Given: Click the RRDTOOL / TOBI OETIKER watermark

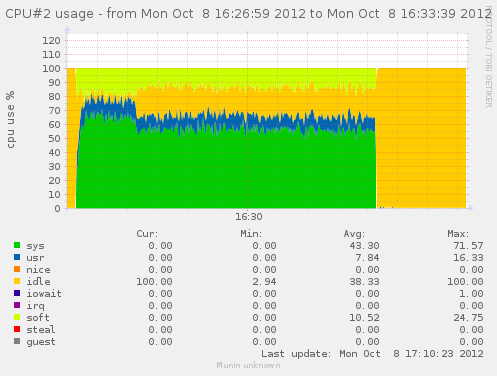Looking at the screenshot, I should 488,56.
